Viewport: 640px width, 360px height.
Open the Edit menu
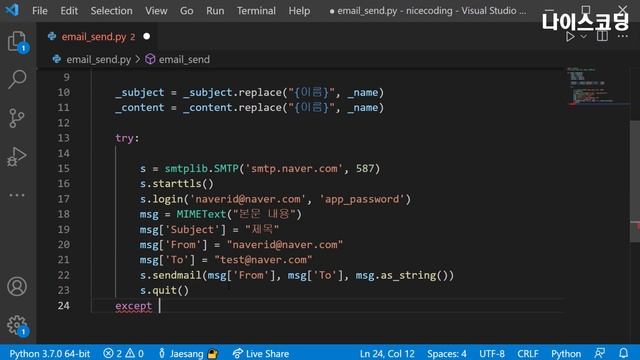coord(69,11)
